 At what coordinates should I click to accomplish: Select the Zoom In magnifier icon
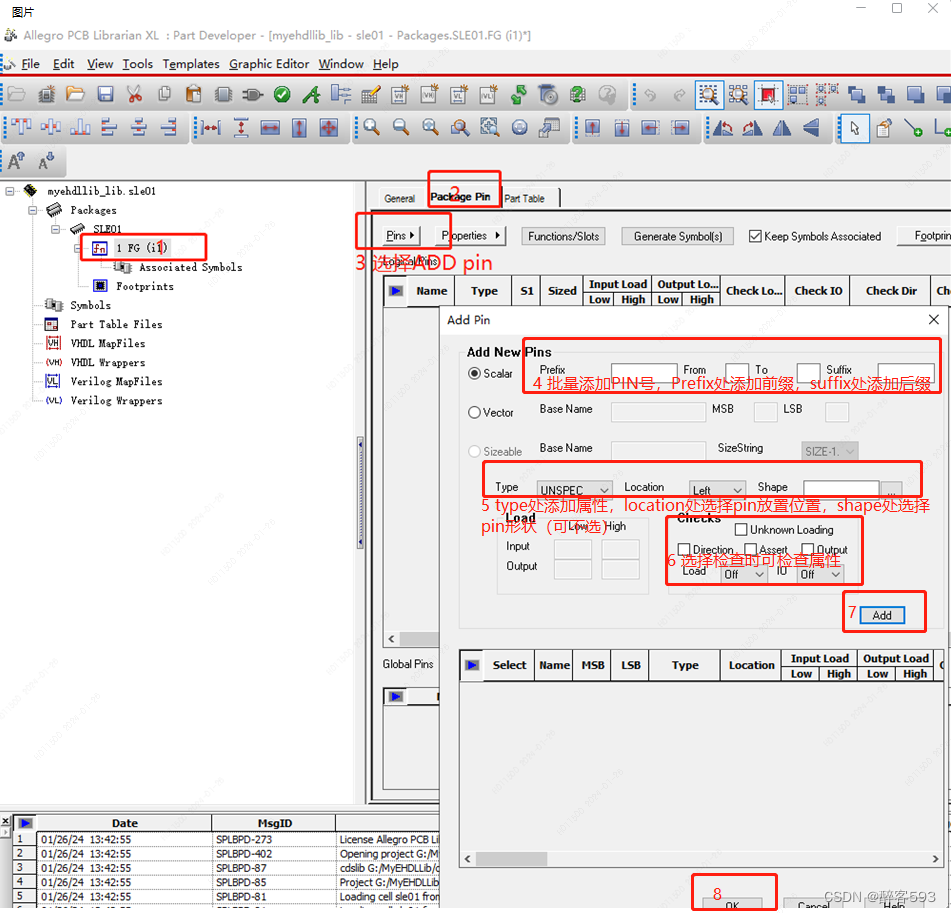[x=372, y=128]
